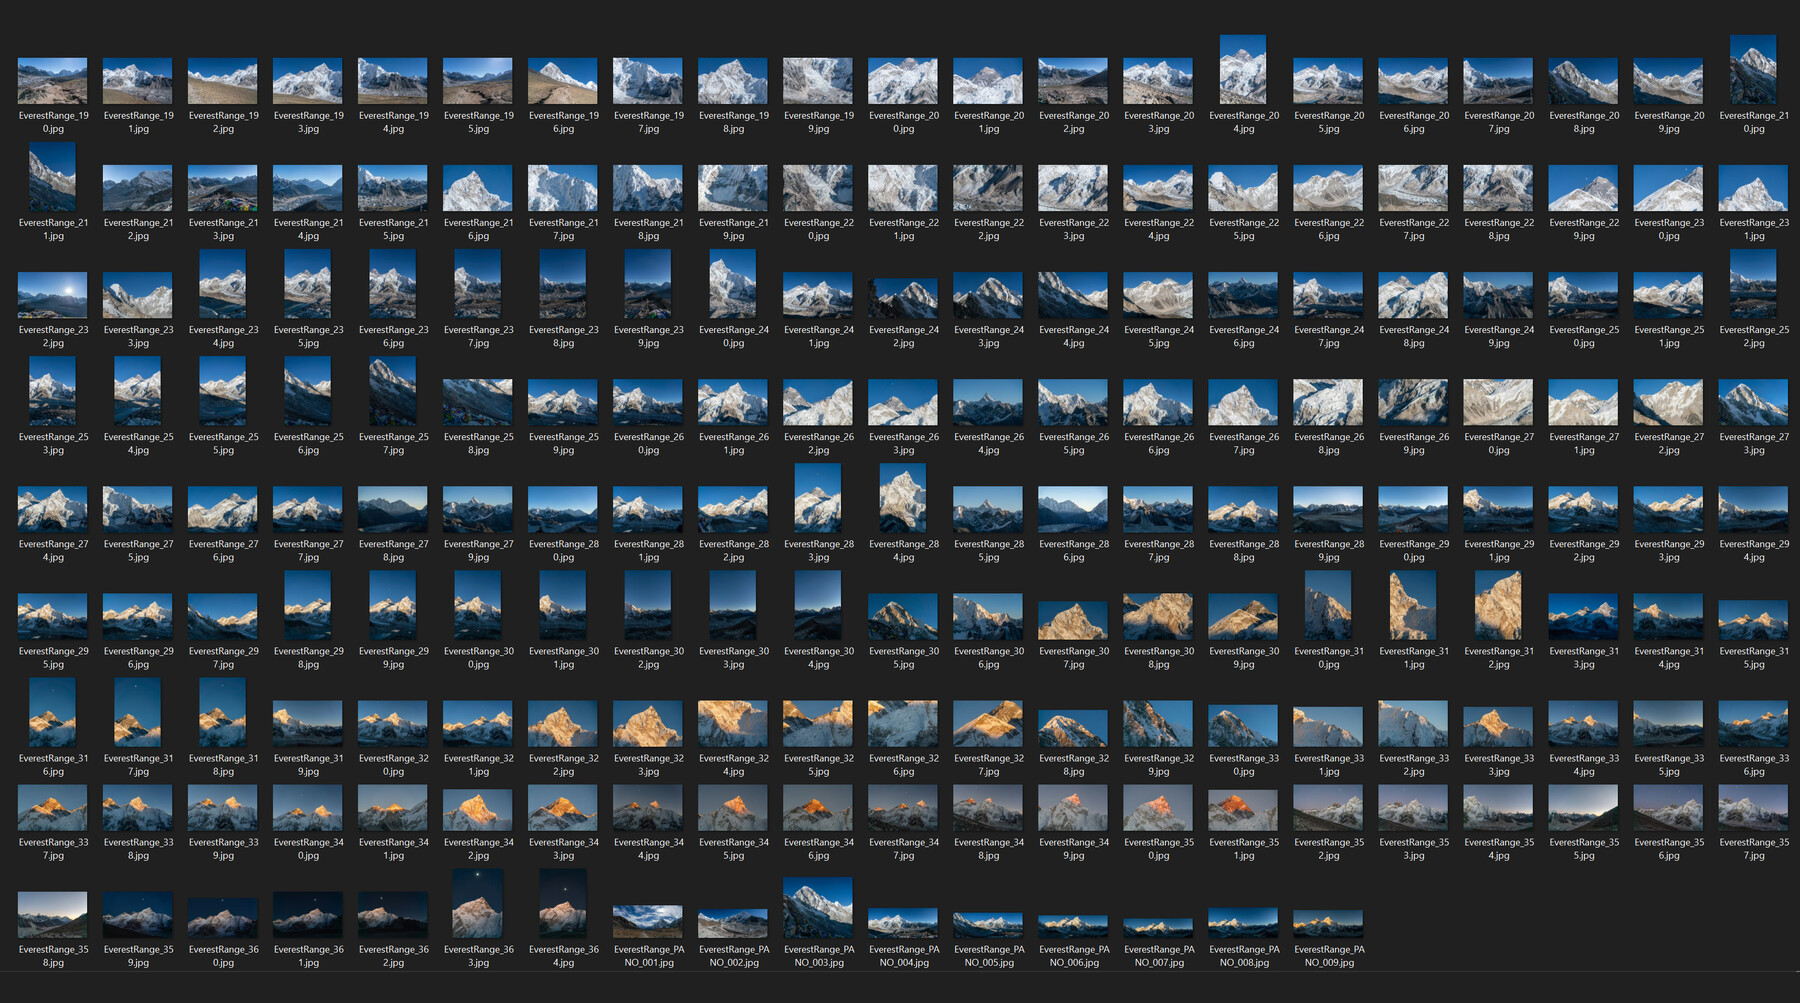Click the filename label EverestRange_275.jpg
1800x1003 pixels.
click(x=138, y=550)
